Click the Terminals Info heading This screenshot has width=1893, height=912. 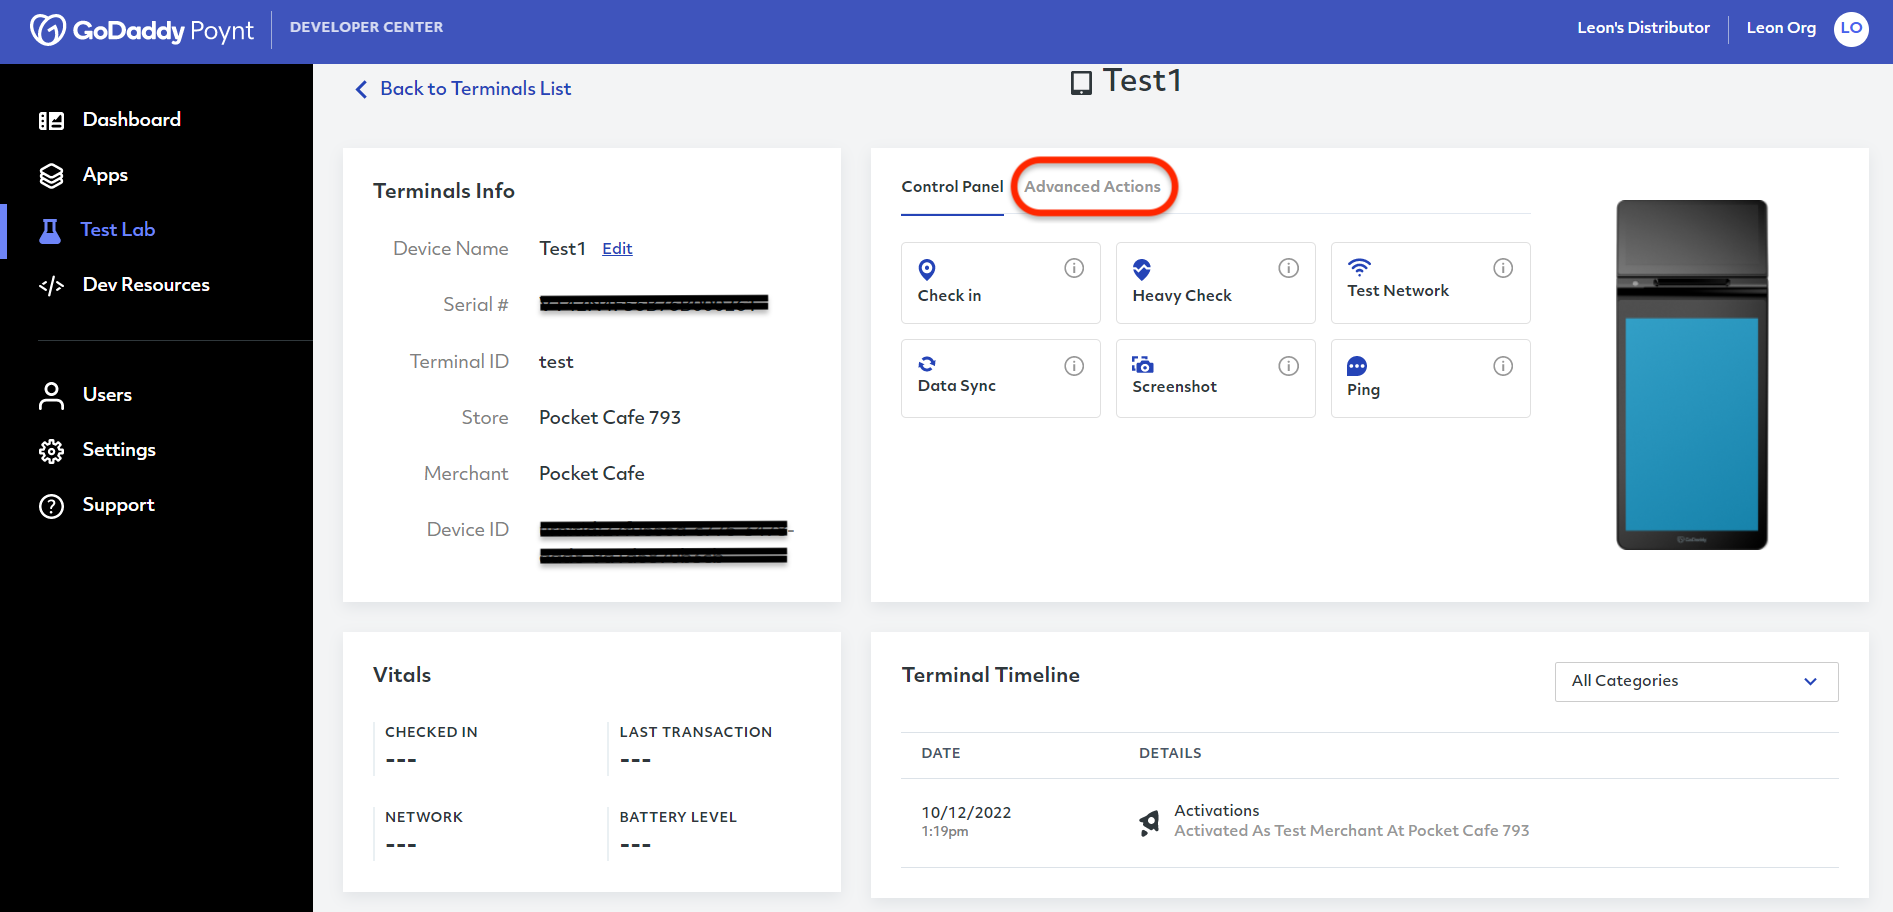click(x=444, y=191)
